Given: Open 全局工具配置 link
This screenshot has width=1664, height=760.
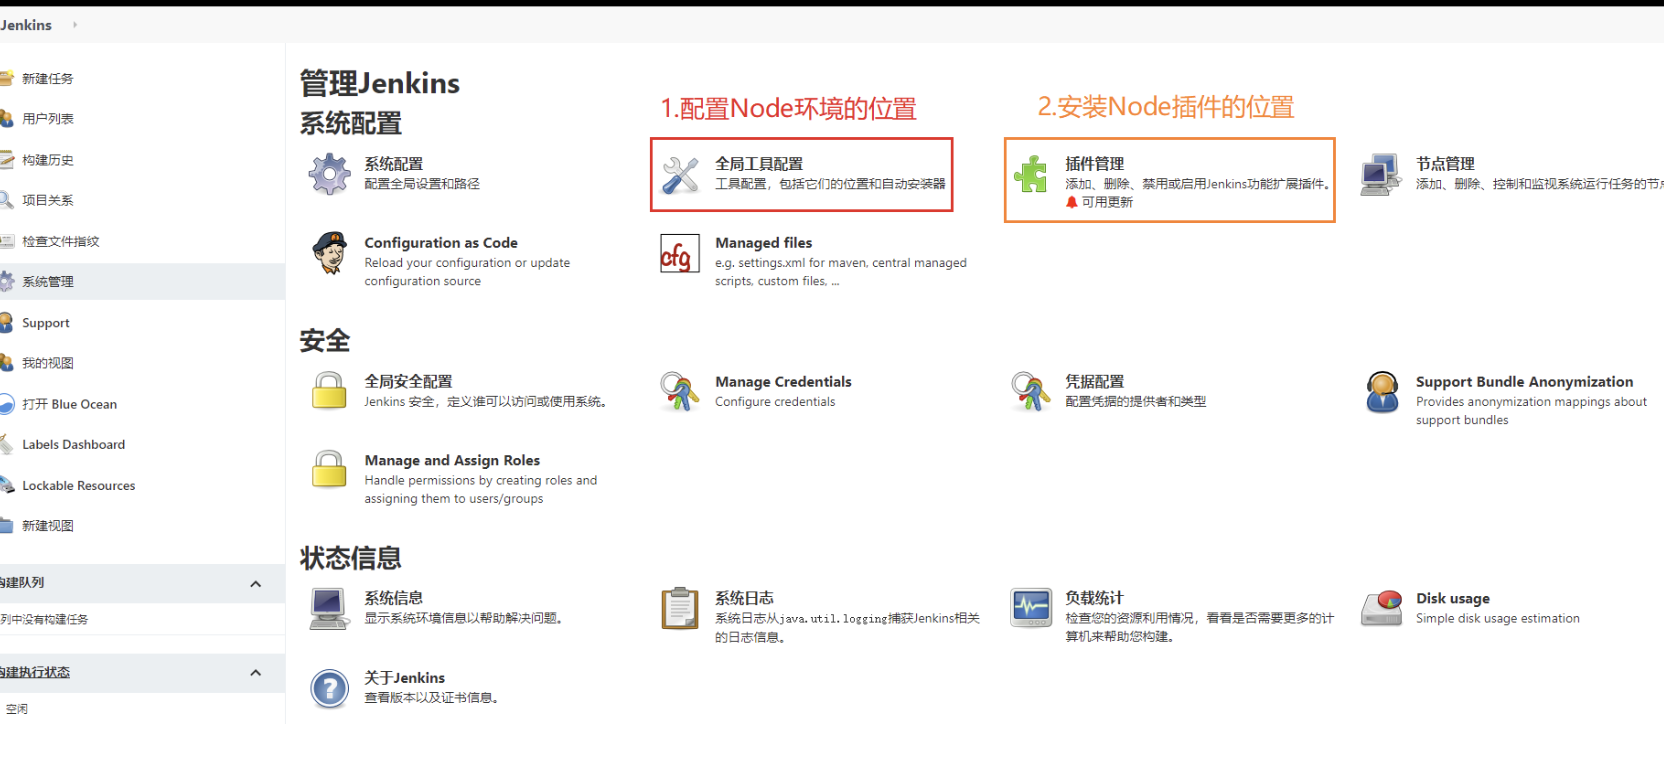Looking at the screenshot, I should (759, 164).
